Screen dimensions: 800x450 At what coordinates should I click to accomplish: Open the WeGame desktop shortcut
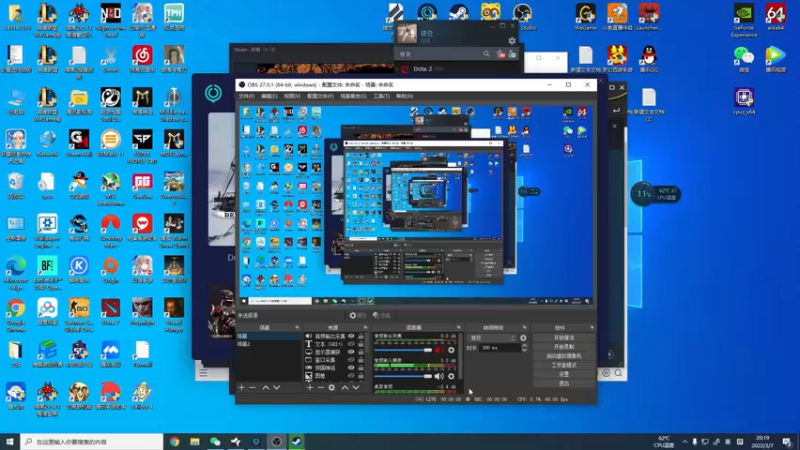(585, 17)
